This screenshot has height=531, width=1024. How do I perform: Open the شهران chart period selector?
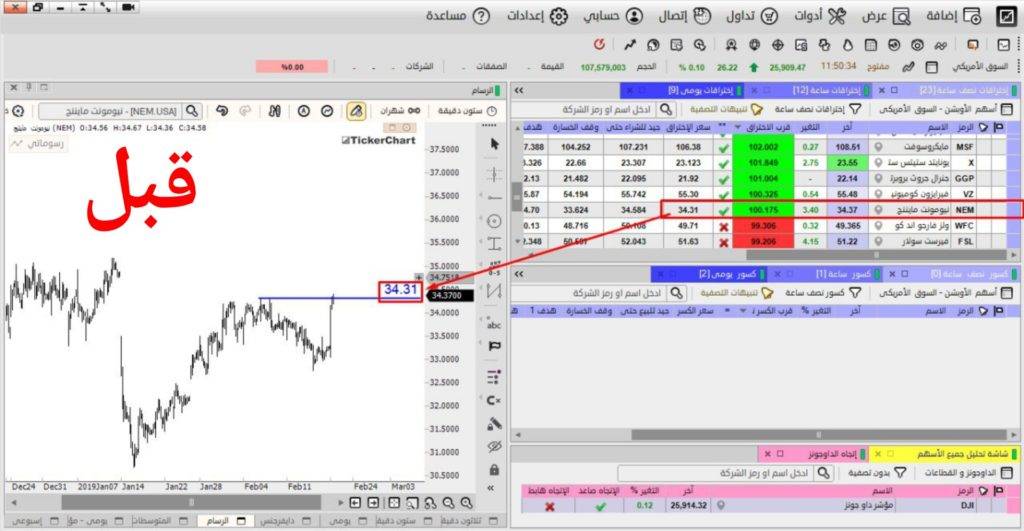[x=400, y=111]
